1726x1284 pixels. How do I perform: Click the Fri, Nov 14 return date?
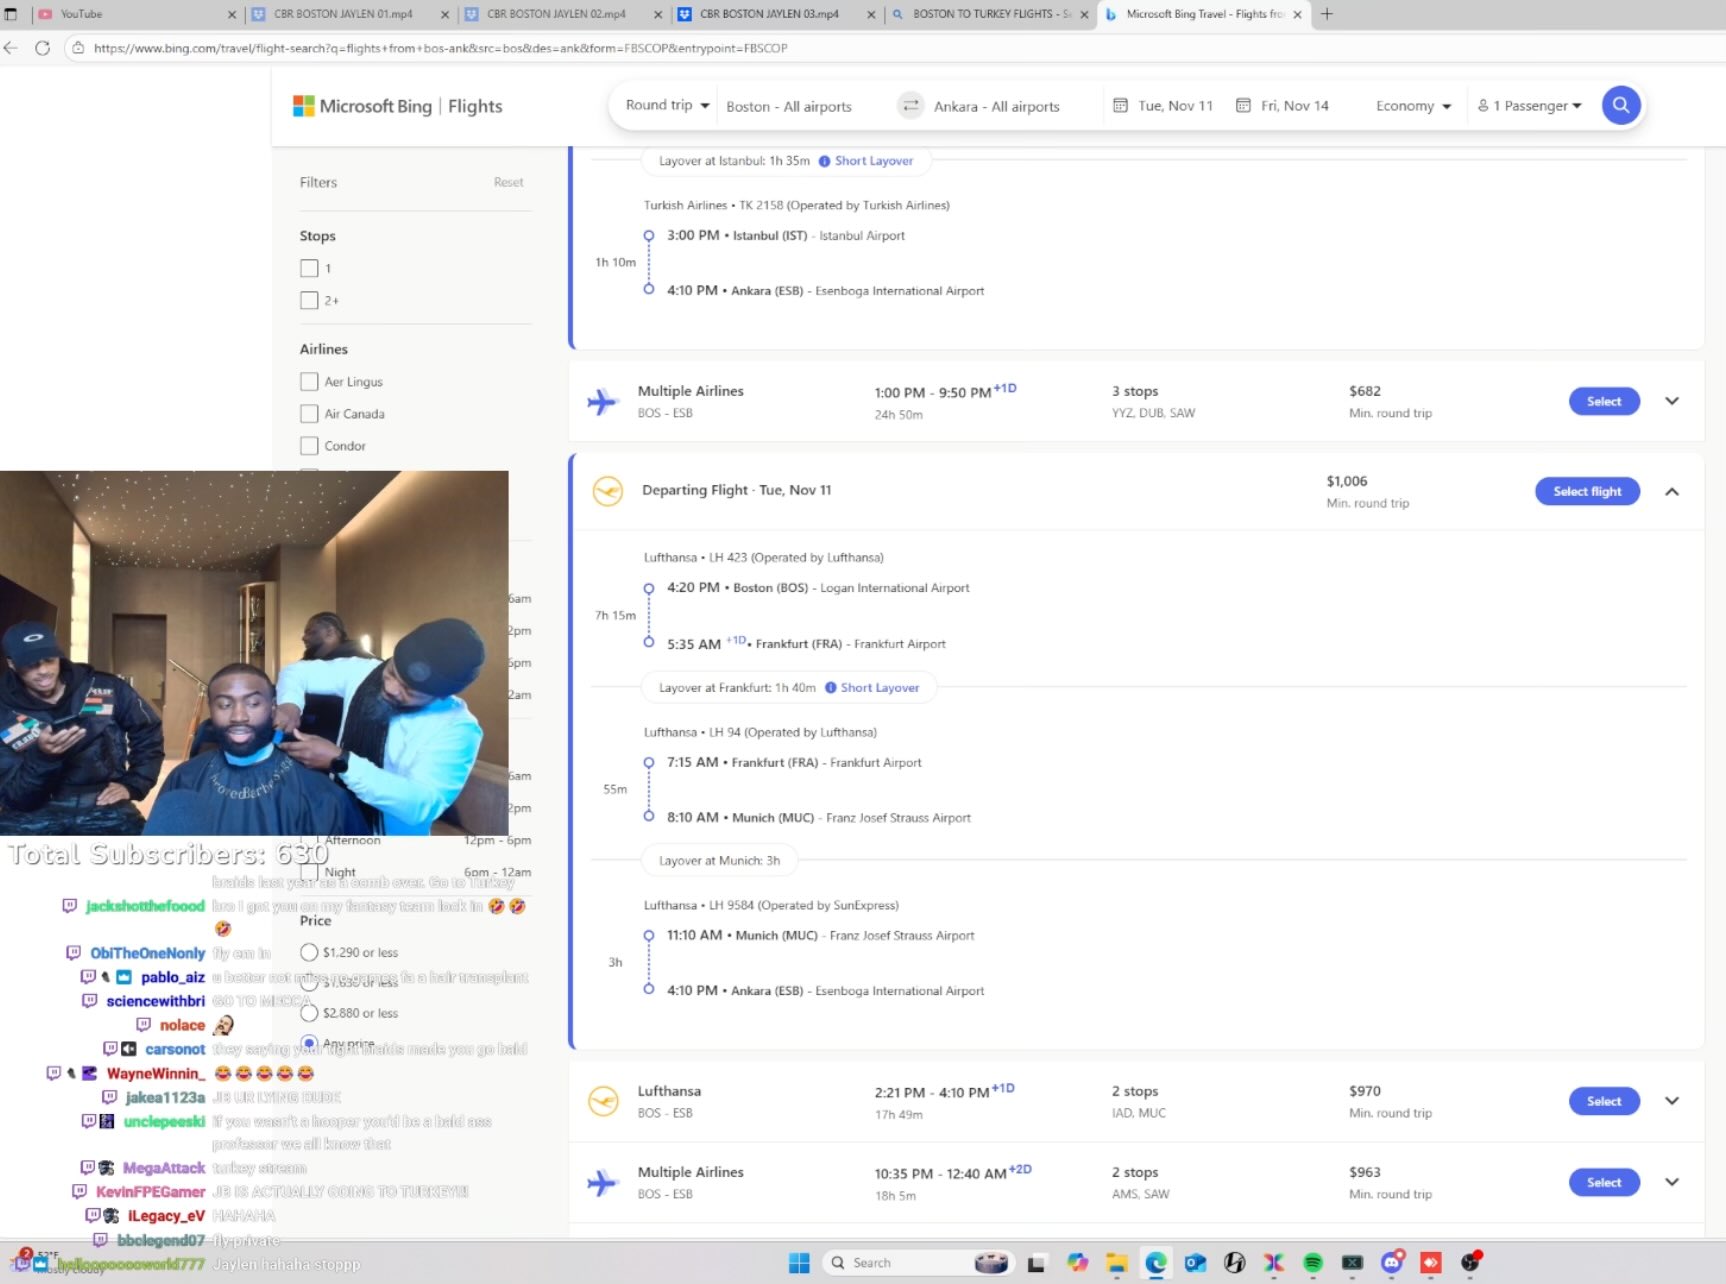click(x=1295, y=106)
